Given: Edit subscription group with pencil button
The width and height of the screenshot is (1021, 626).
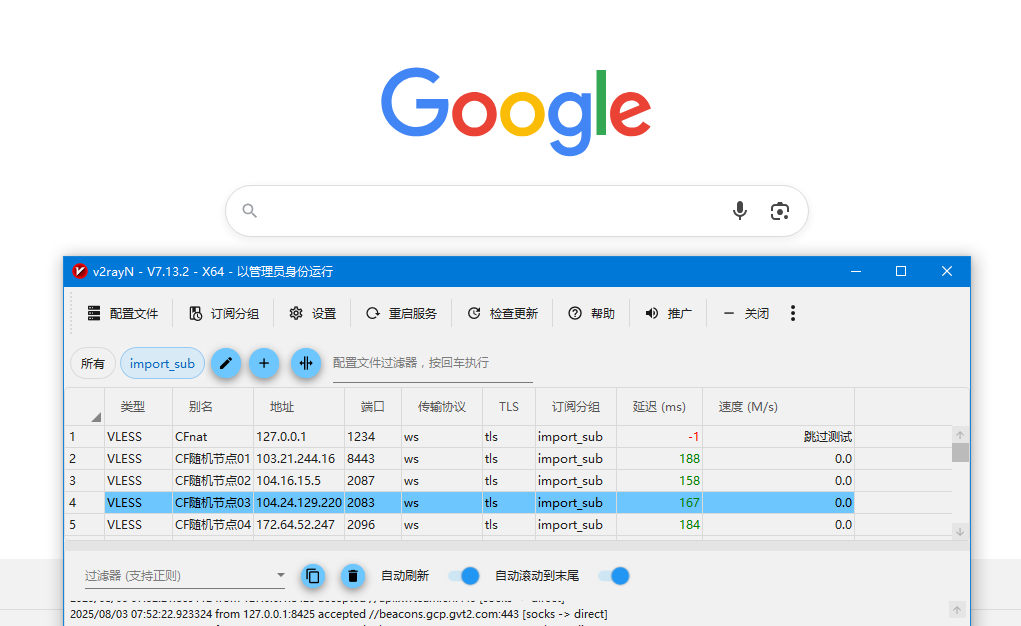Looking at the screenshot, I should pyautogui.click(x=226, y=363).
